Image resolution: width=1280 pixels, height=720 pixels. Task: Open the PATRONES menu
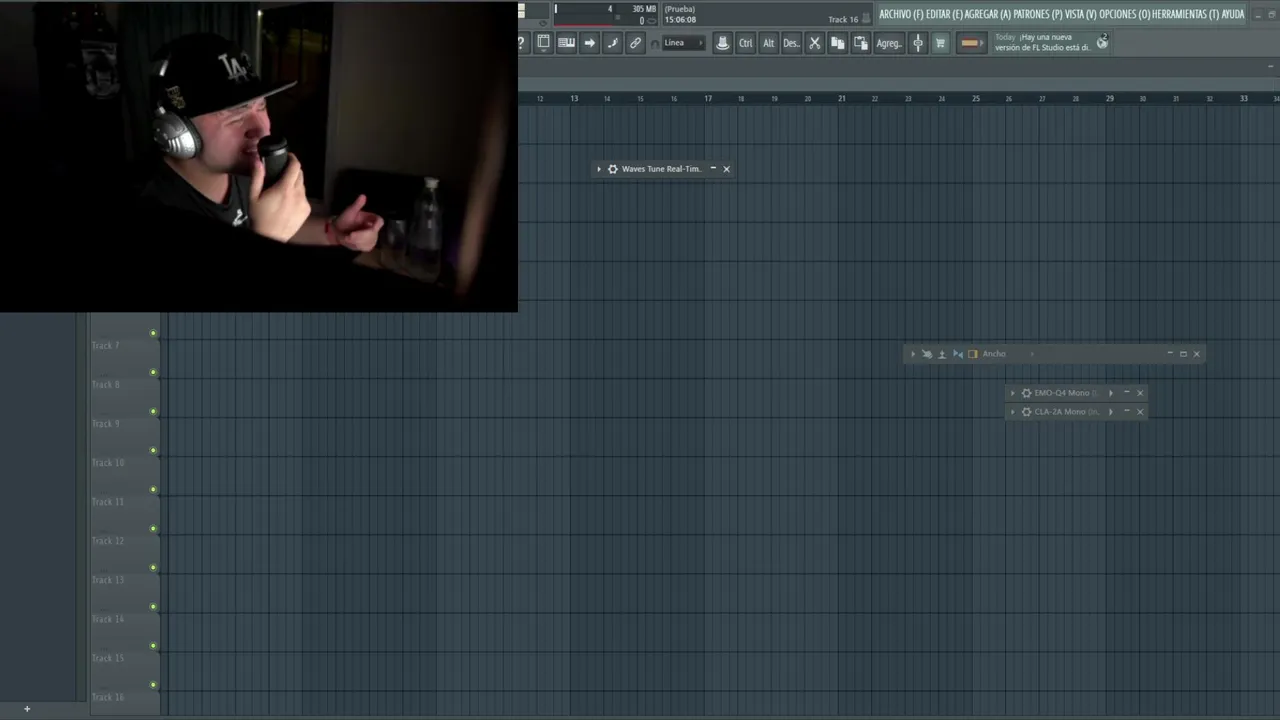(1038, 14)
